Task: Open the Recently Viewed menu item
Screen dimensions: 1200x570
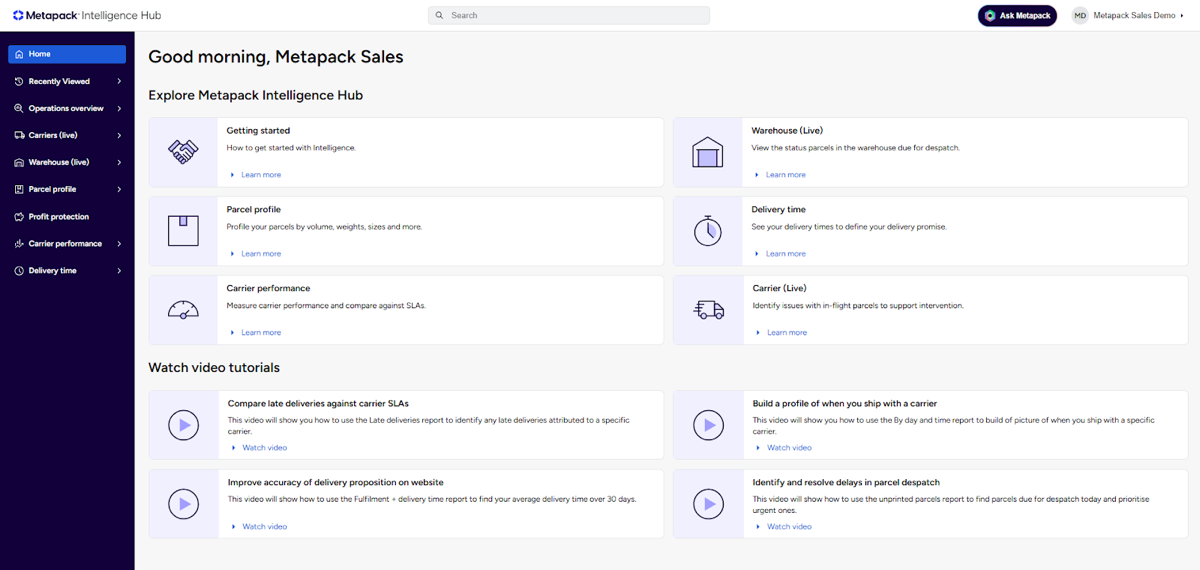Action: tap(67, 81)
